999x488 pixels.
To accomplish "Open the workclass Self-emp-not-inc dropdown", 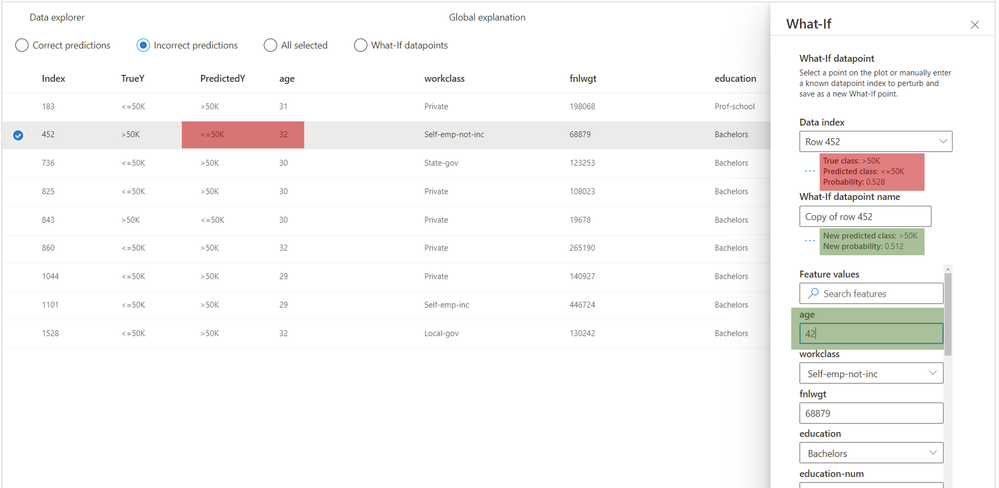I will coord(871,373).
